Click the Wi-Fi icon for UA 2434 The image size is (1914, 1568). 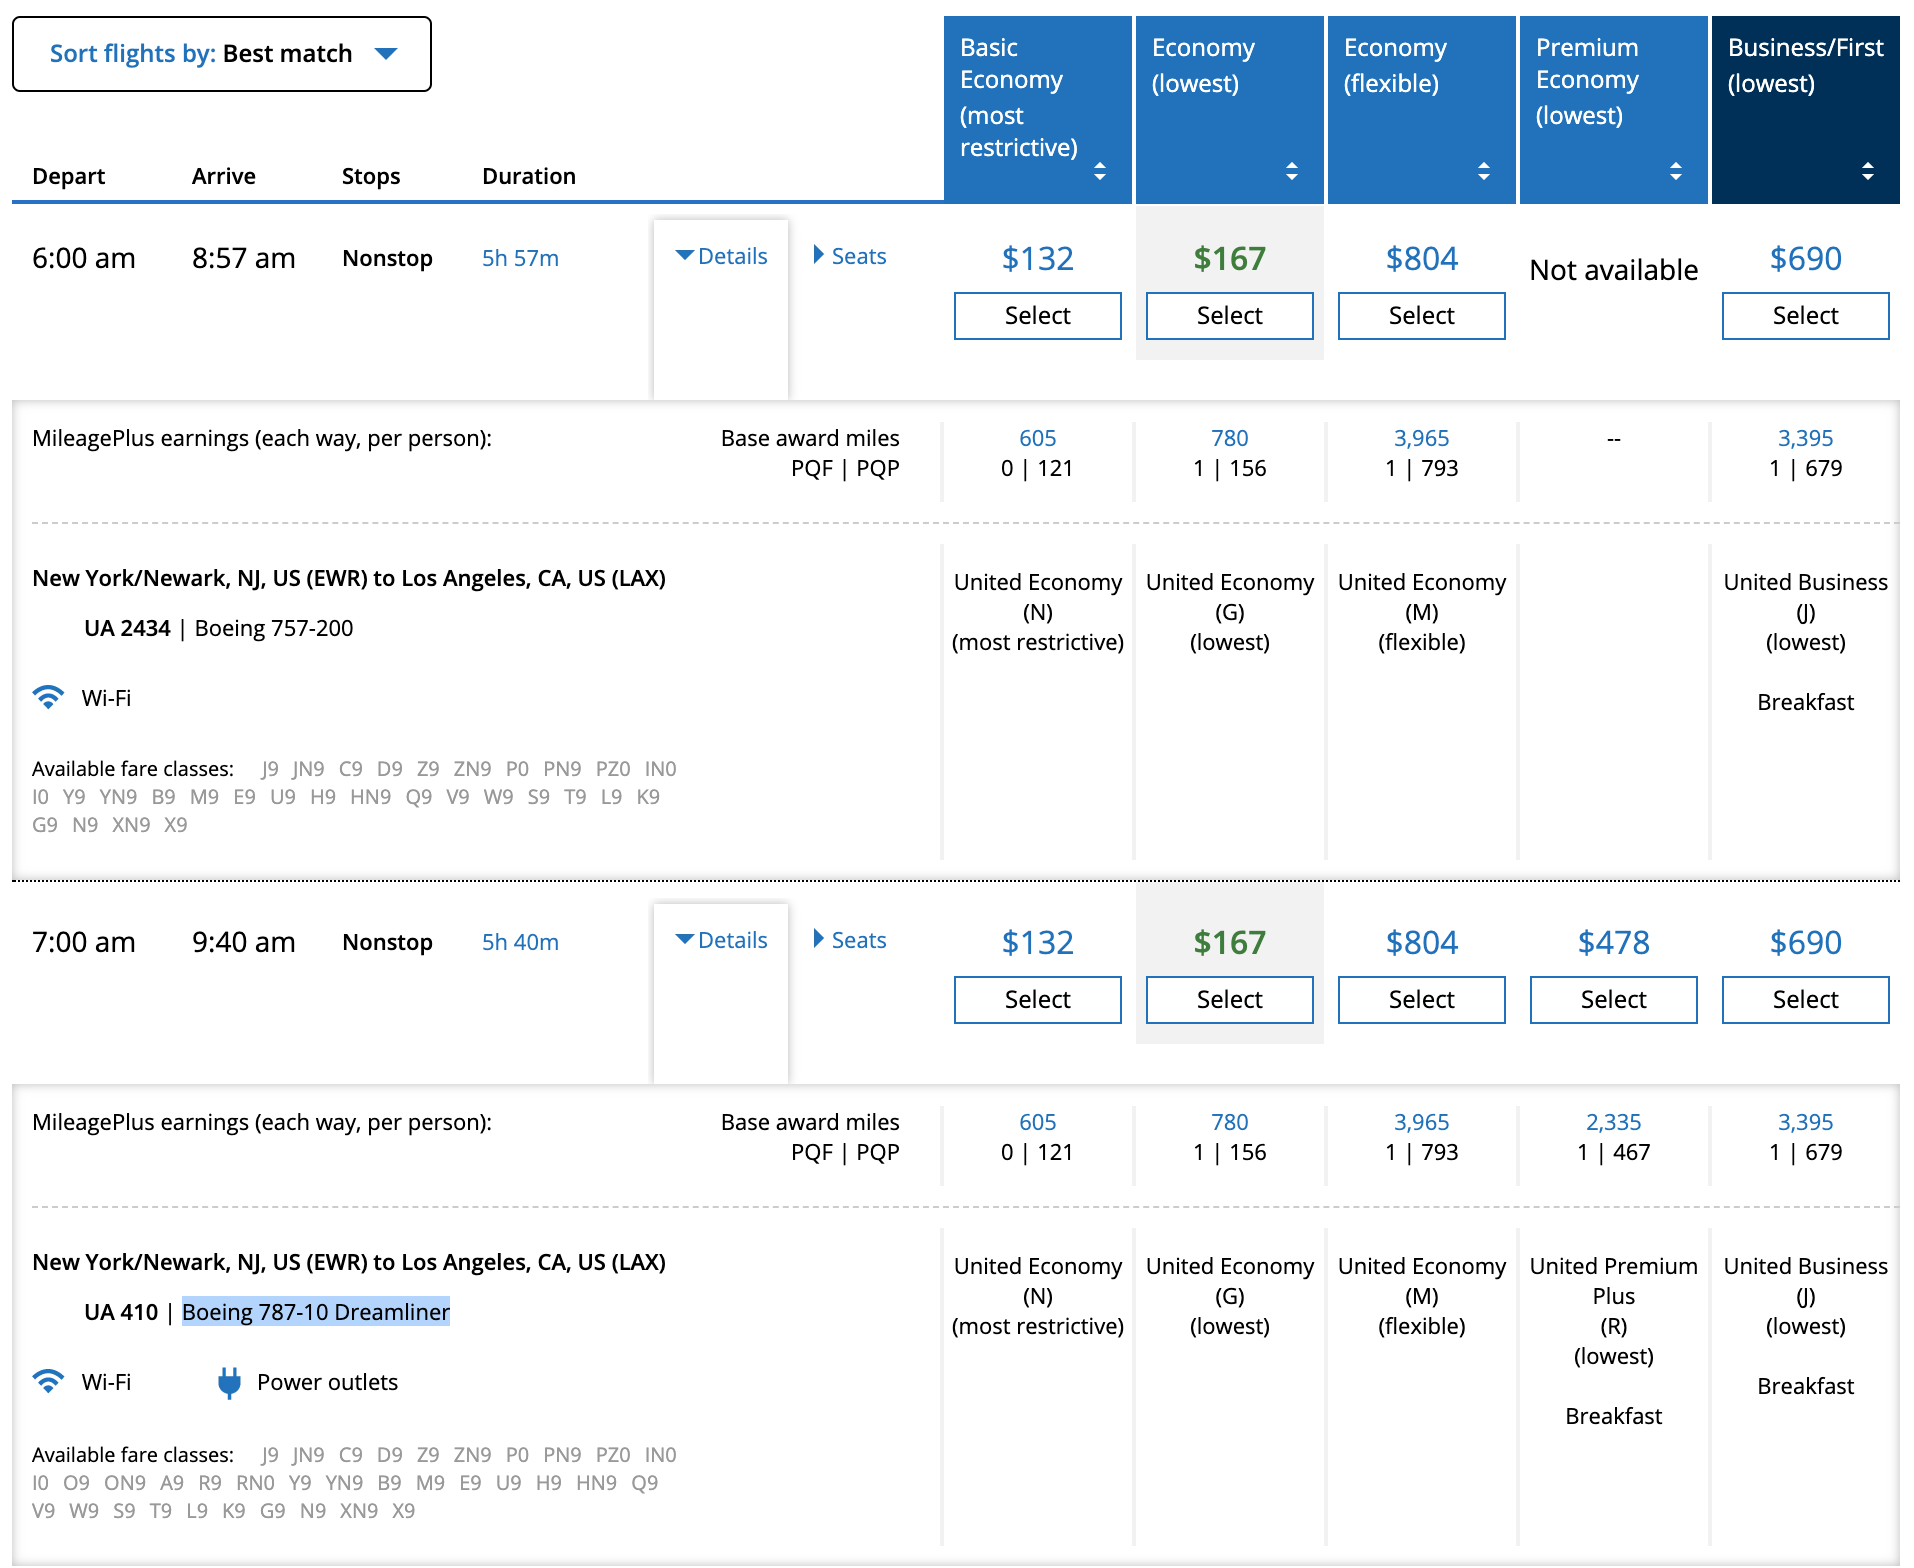click(48, 697)
